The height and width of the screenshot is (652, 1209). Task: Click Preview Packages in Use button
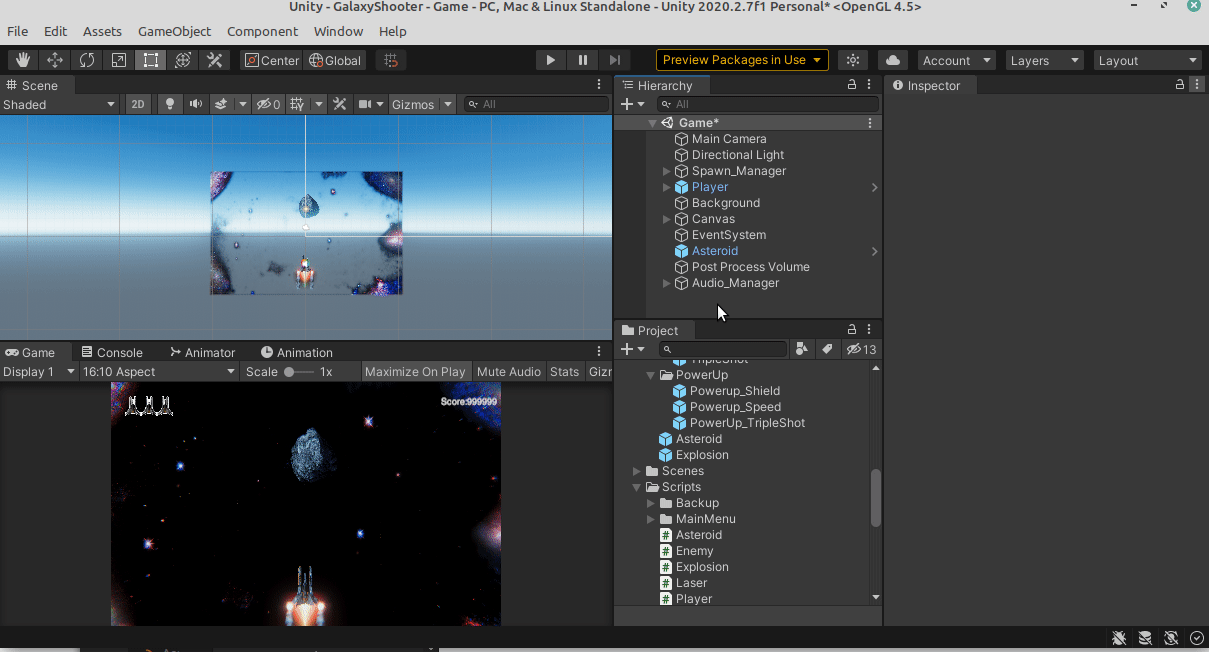(742, 60)
